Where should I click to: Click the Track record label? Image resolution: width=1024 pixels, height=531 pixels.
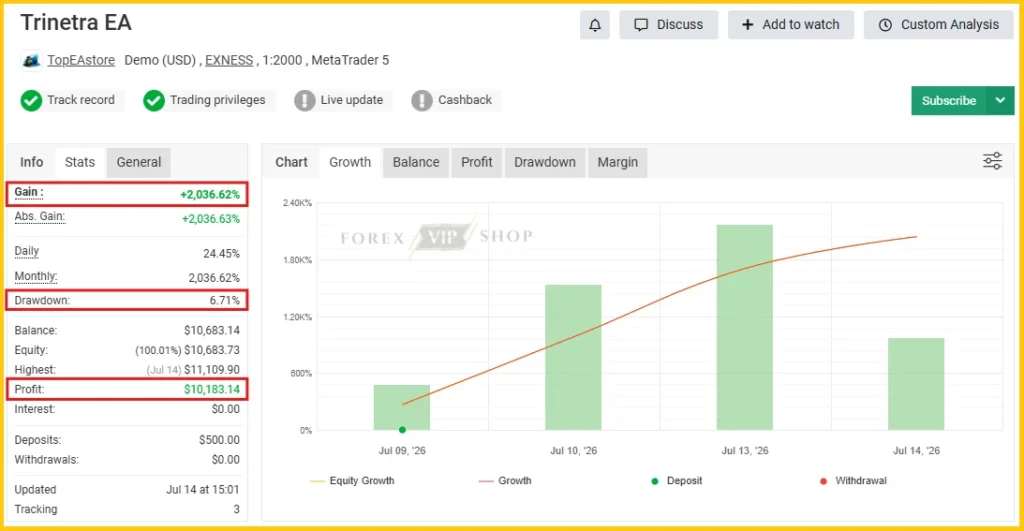[81, 100]
